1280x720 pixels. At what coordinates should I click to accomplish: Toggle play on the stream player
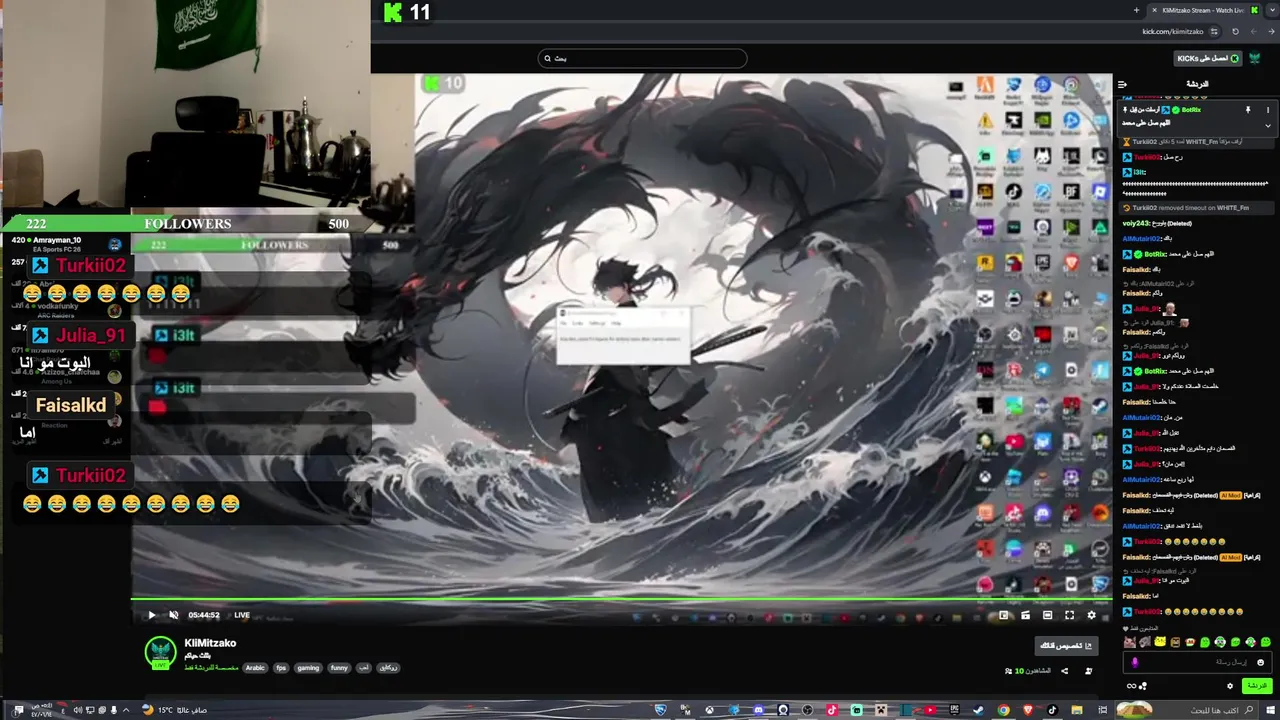(151, 615)
